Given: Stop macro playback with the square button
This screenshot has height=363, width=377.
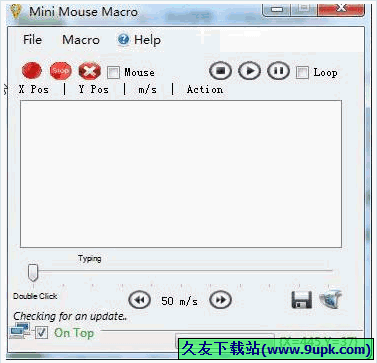Looking at the screenshot, I should pos(220,71).
